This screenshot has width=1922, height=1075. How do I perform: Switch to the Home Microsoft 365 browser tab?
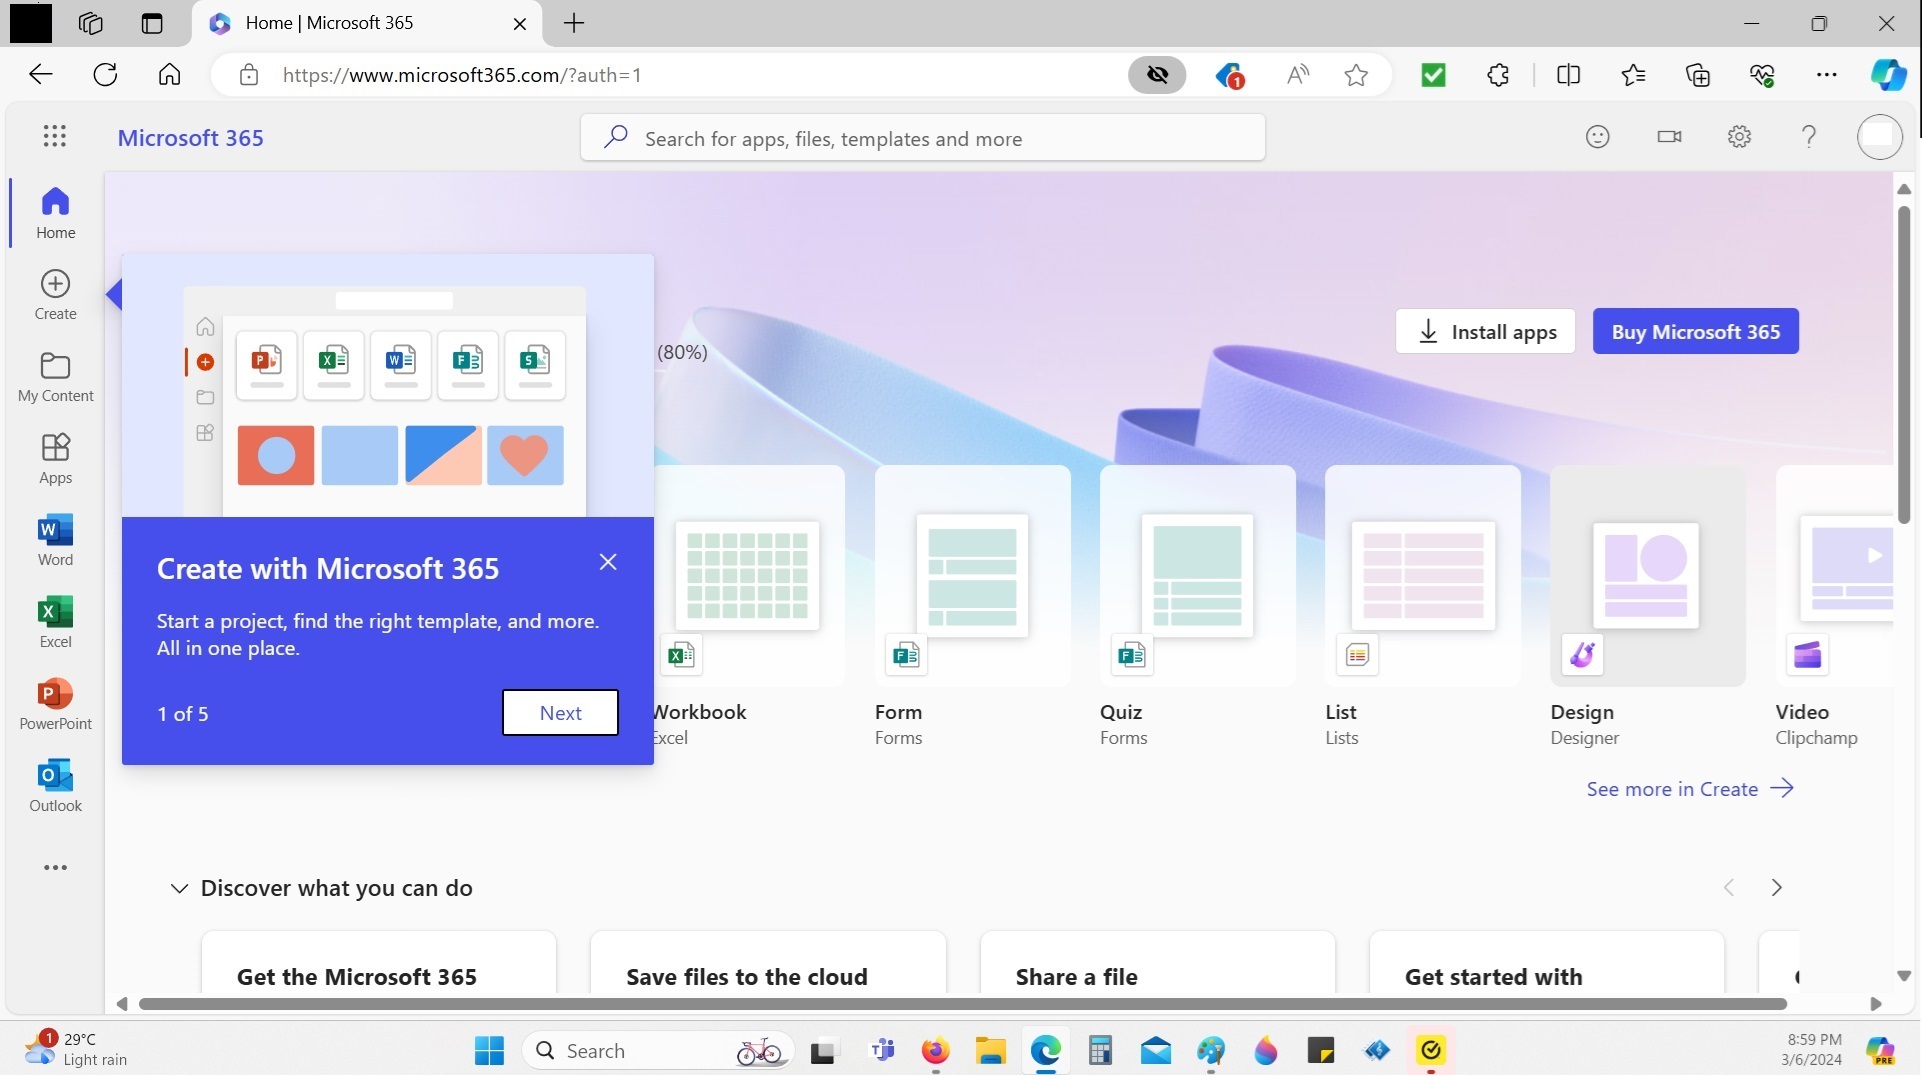[x=330, y=23]
